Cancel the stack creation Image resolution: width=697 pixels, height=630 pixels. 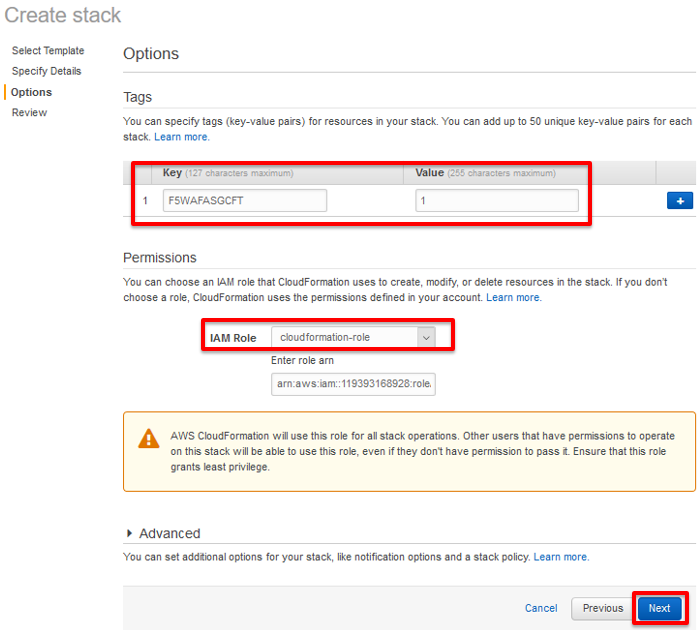(x=541, y=608)
